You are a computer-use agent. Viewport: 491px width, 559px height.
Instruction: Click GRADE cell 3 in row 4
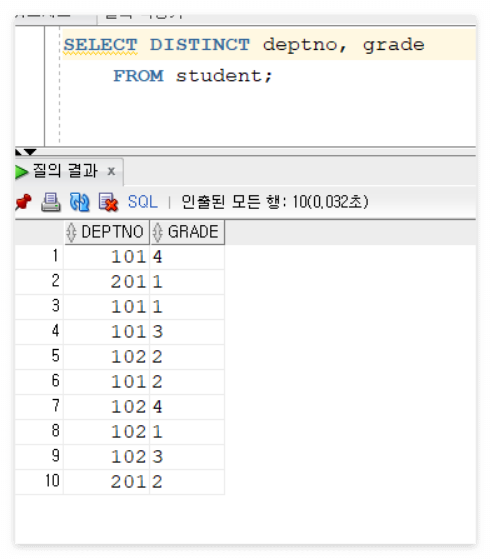point(187,332)
